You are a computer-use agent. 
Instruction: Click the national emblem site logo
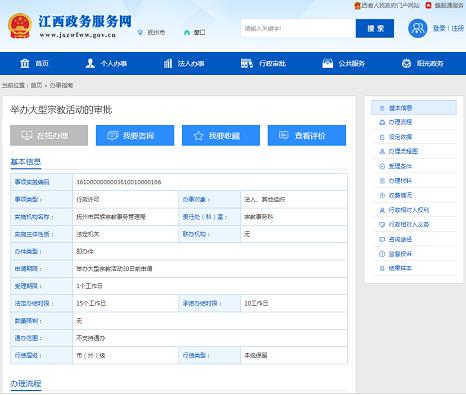(x=20, y=26)
